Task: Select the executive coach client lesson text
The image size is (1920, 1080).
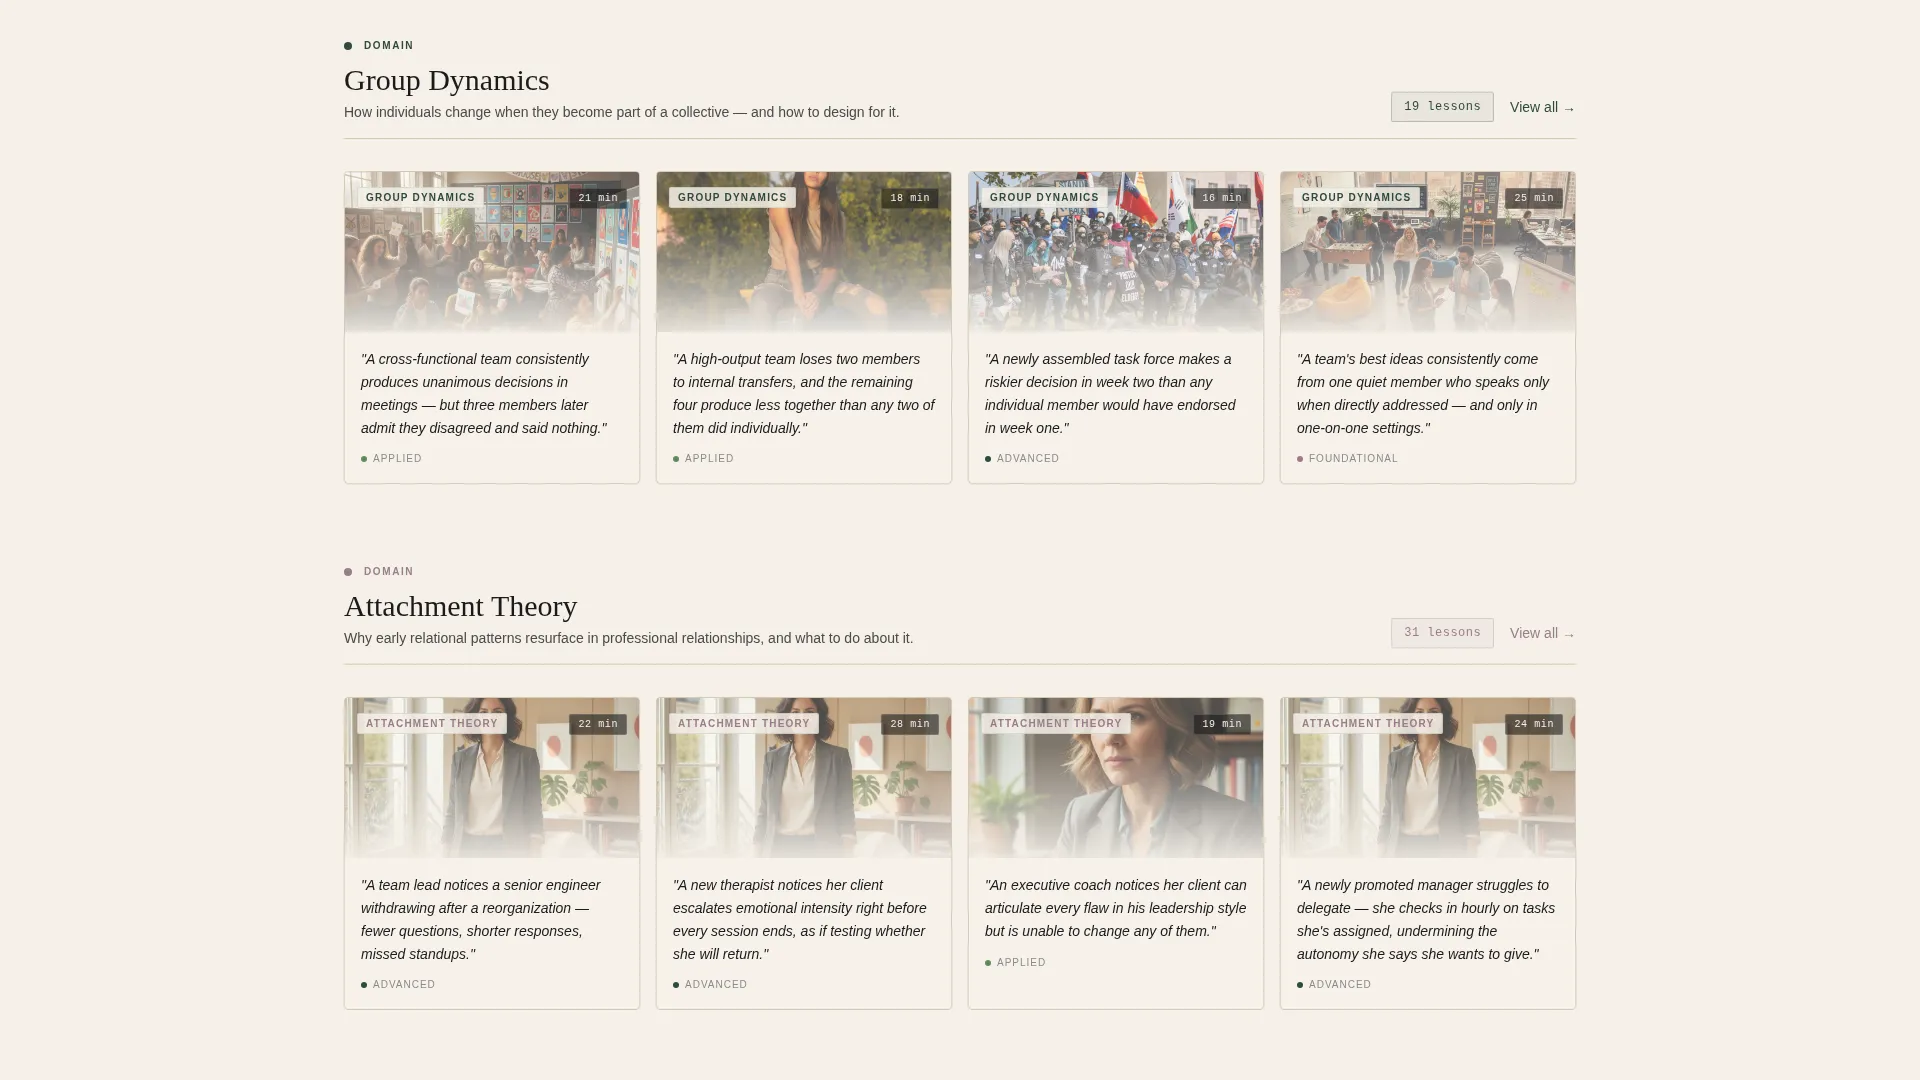Action: 1116,908
